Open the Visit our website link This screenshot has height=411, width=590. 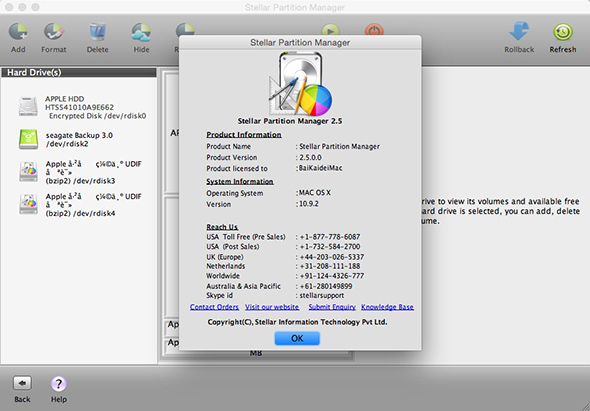pos(272,307)
